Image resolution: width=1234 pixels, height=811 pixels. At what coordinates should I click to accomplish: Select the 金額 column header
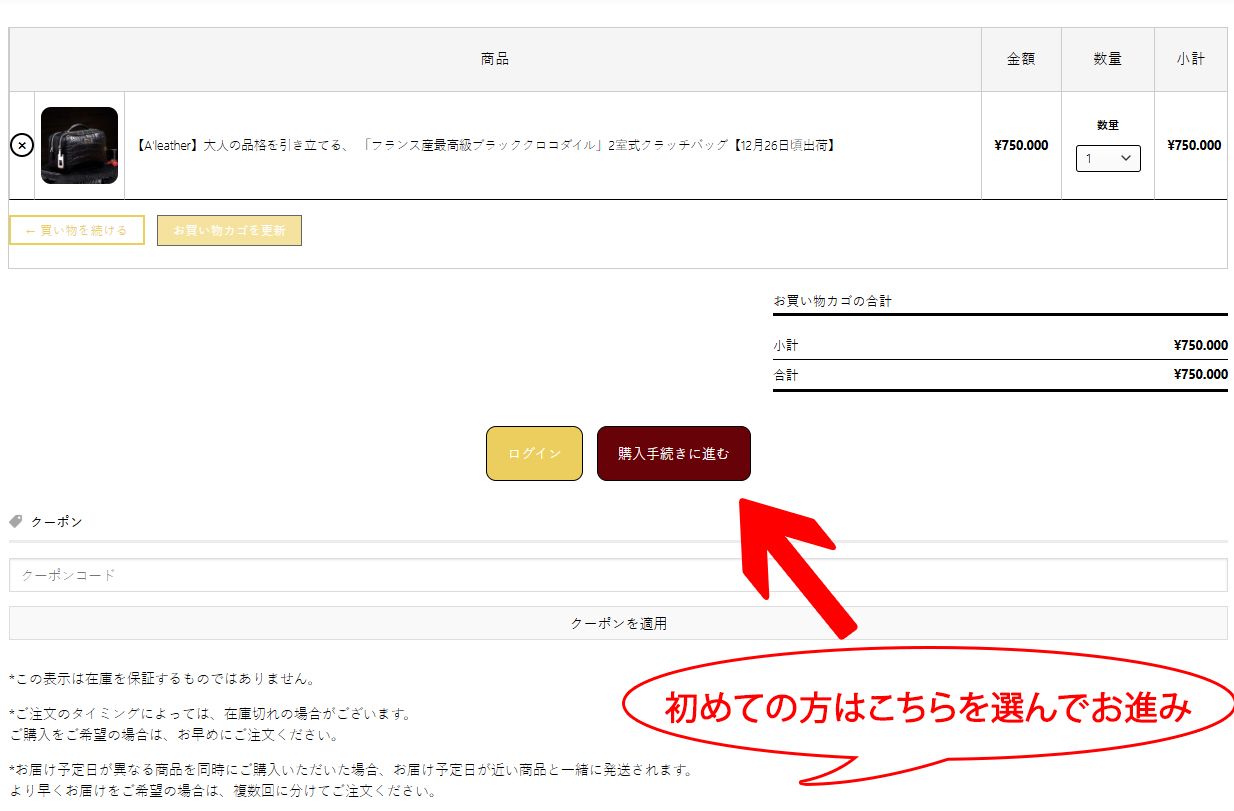(x=1021, y=60)
